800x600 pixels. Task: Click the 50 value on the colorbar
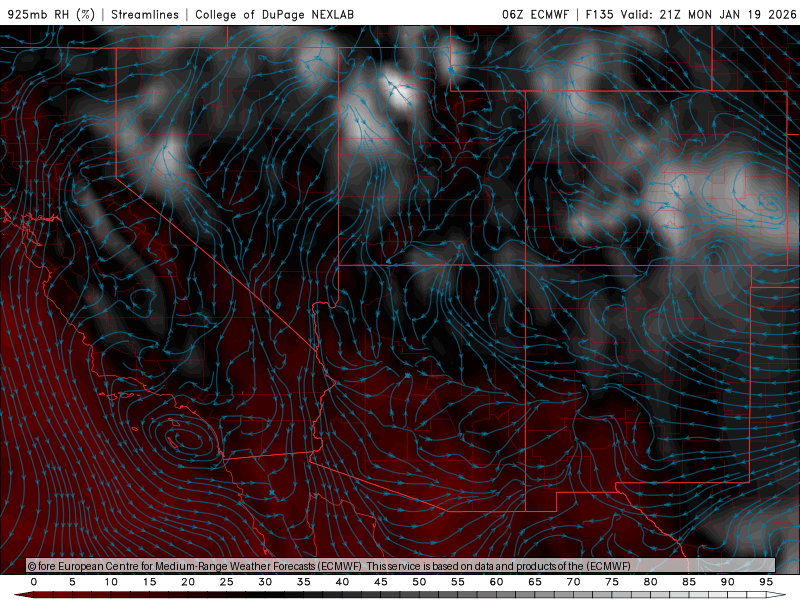point(419,582)
